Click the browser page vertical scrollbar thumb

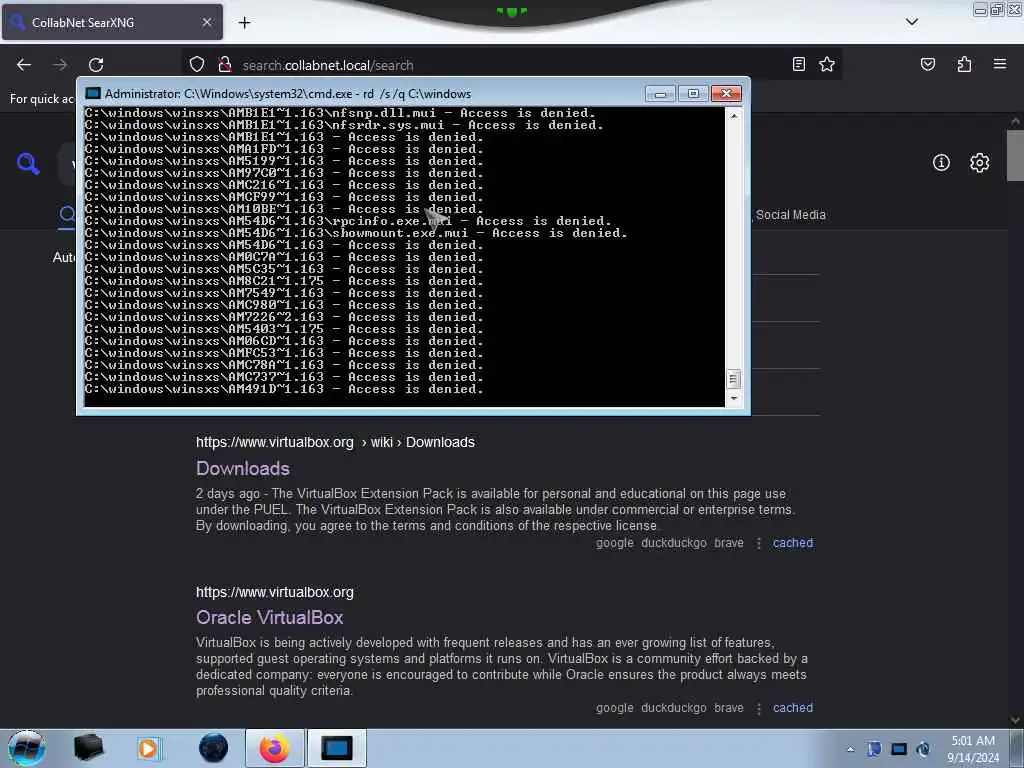point(1015,155)
